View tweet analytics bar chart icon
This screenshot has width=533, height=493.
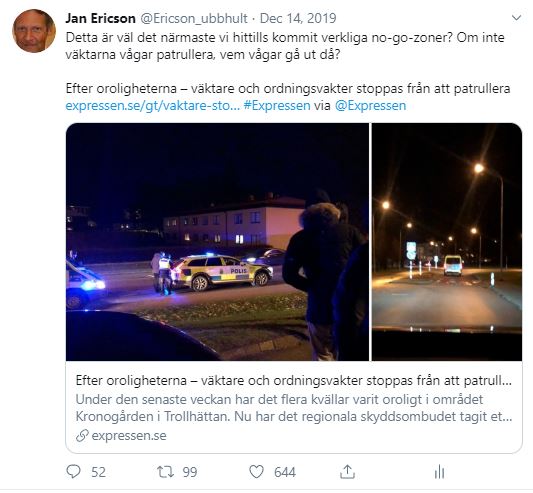(439, 472)
